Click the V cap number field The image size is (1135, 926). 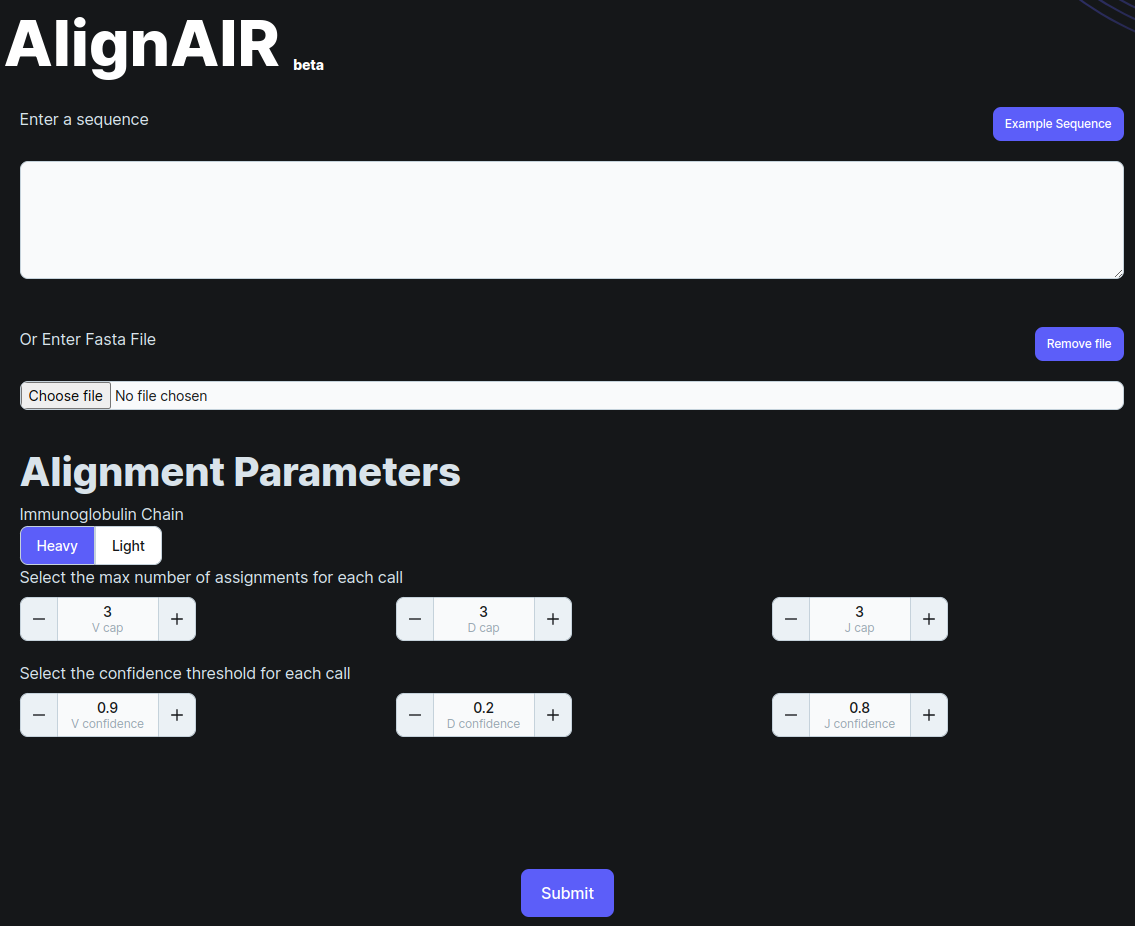click(x=108, y=613)
